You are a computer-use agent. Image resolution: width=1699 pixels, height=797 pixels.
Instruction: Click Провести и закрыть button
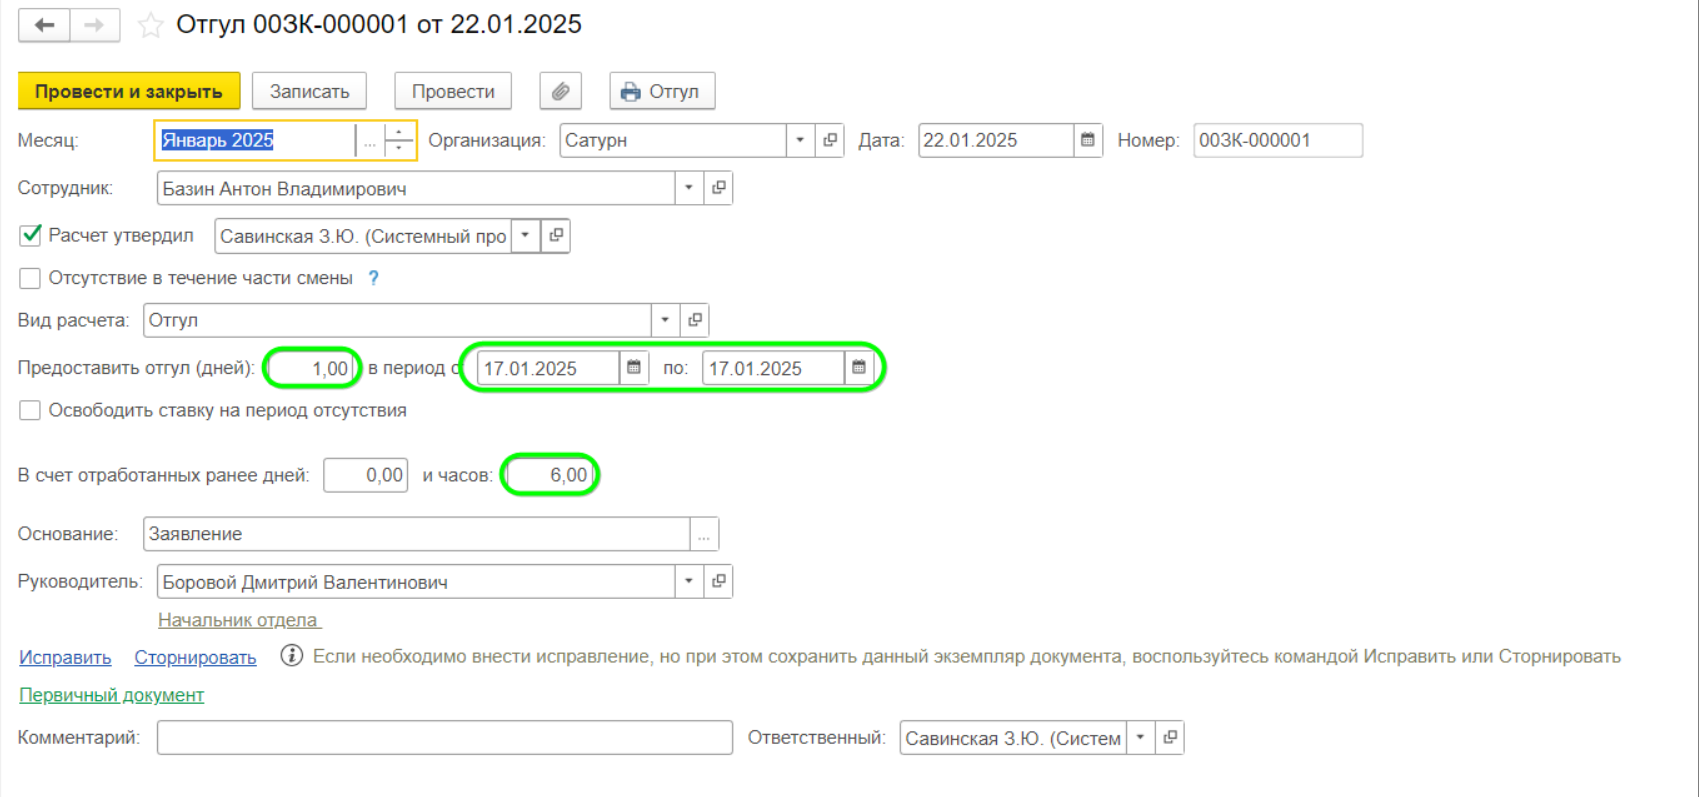tap(129, 91)
